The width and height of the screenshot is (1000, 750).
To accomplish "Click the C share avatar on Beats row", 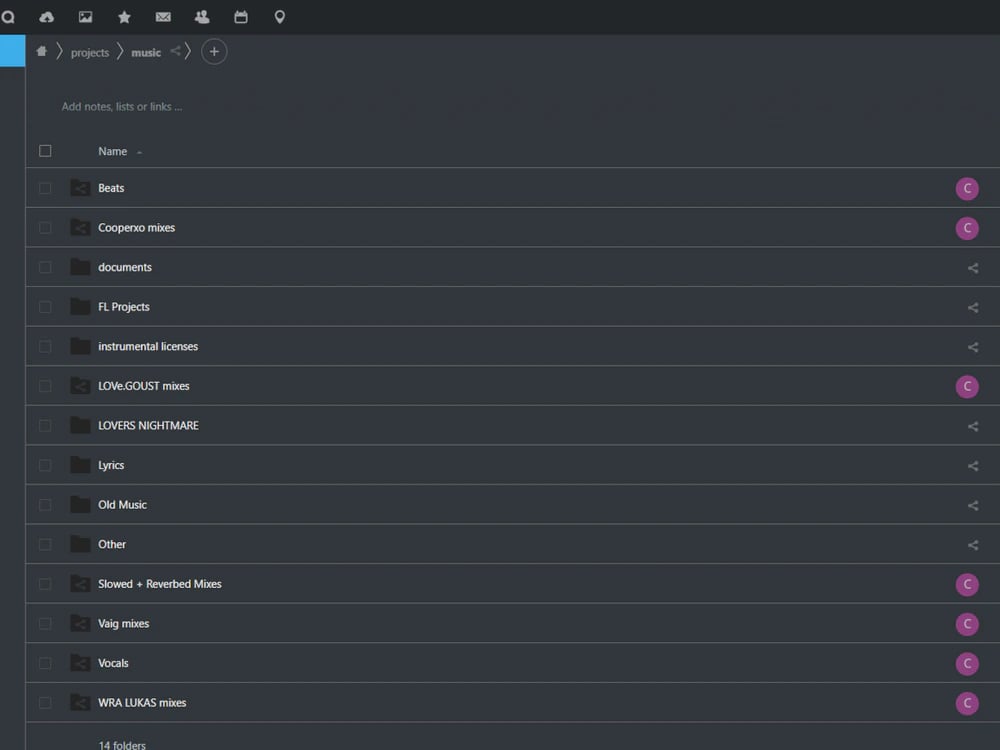I will pos(967,189).
